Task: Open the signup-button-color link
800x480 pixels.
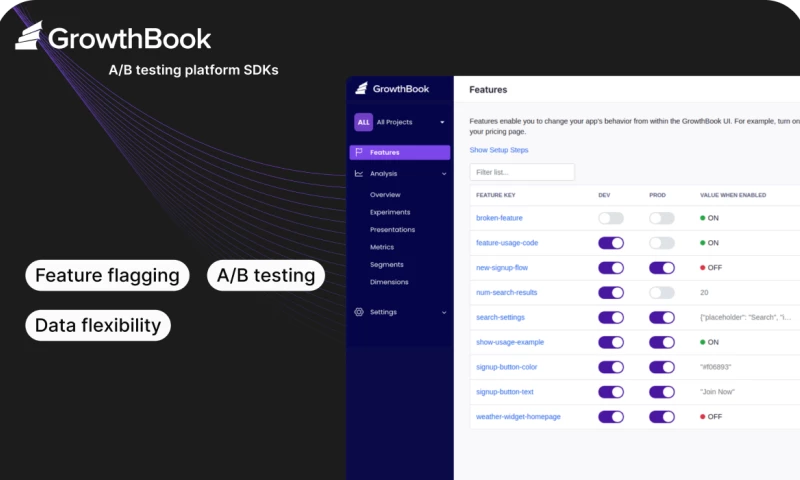Action: pos(506,367)
